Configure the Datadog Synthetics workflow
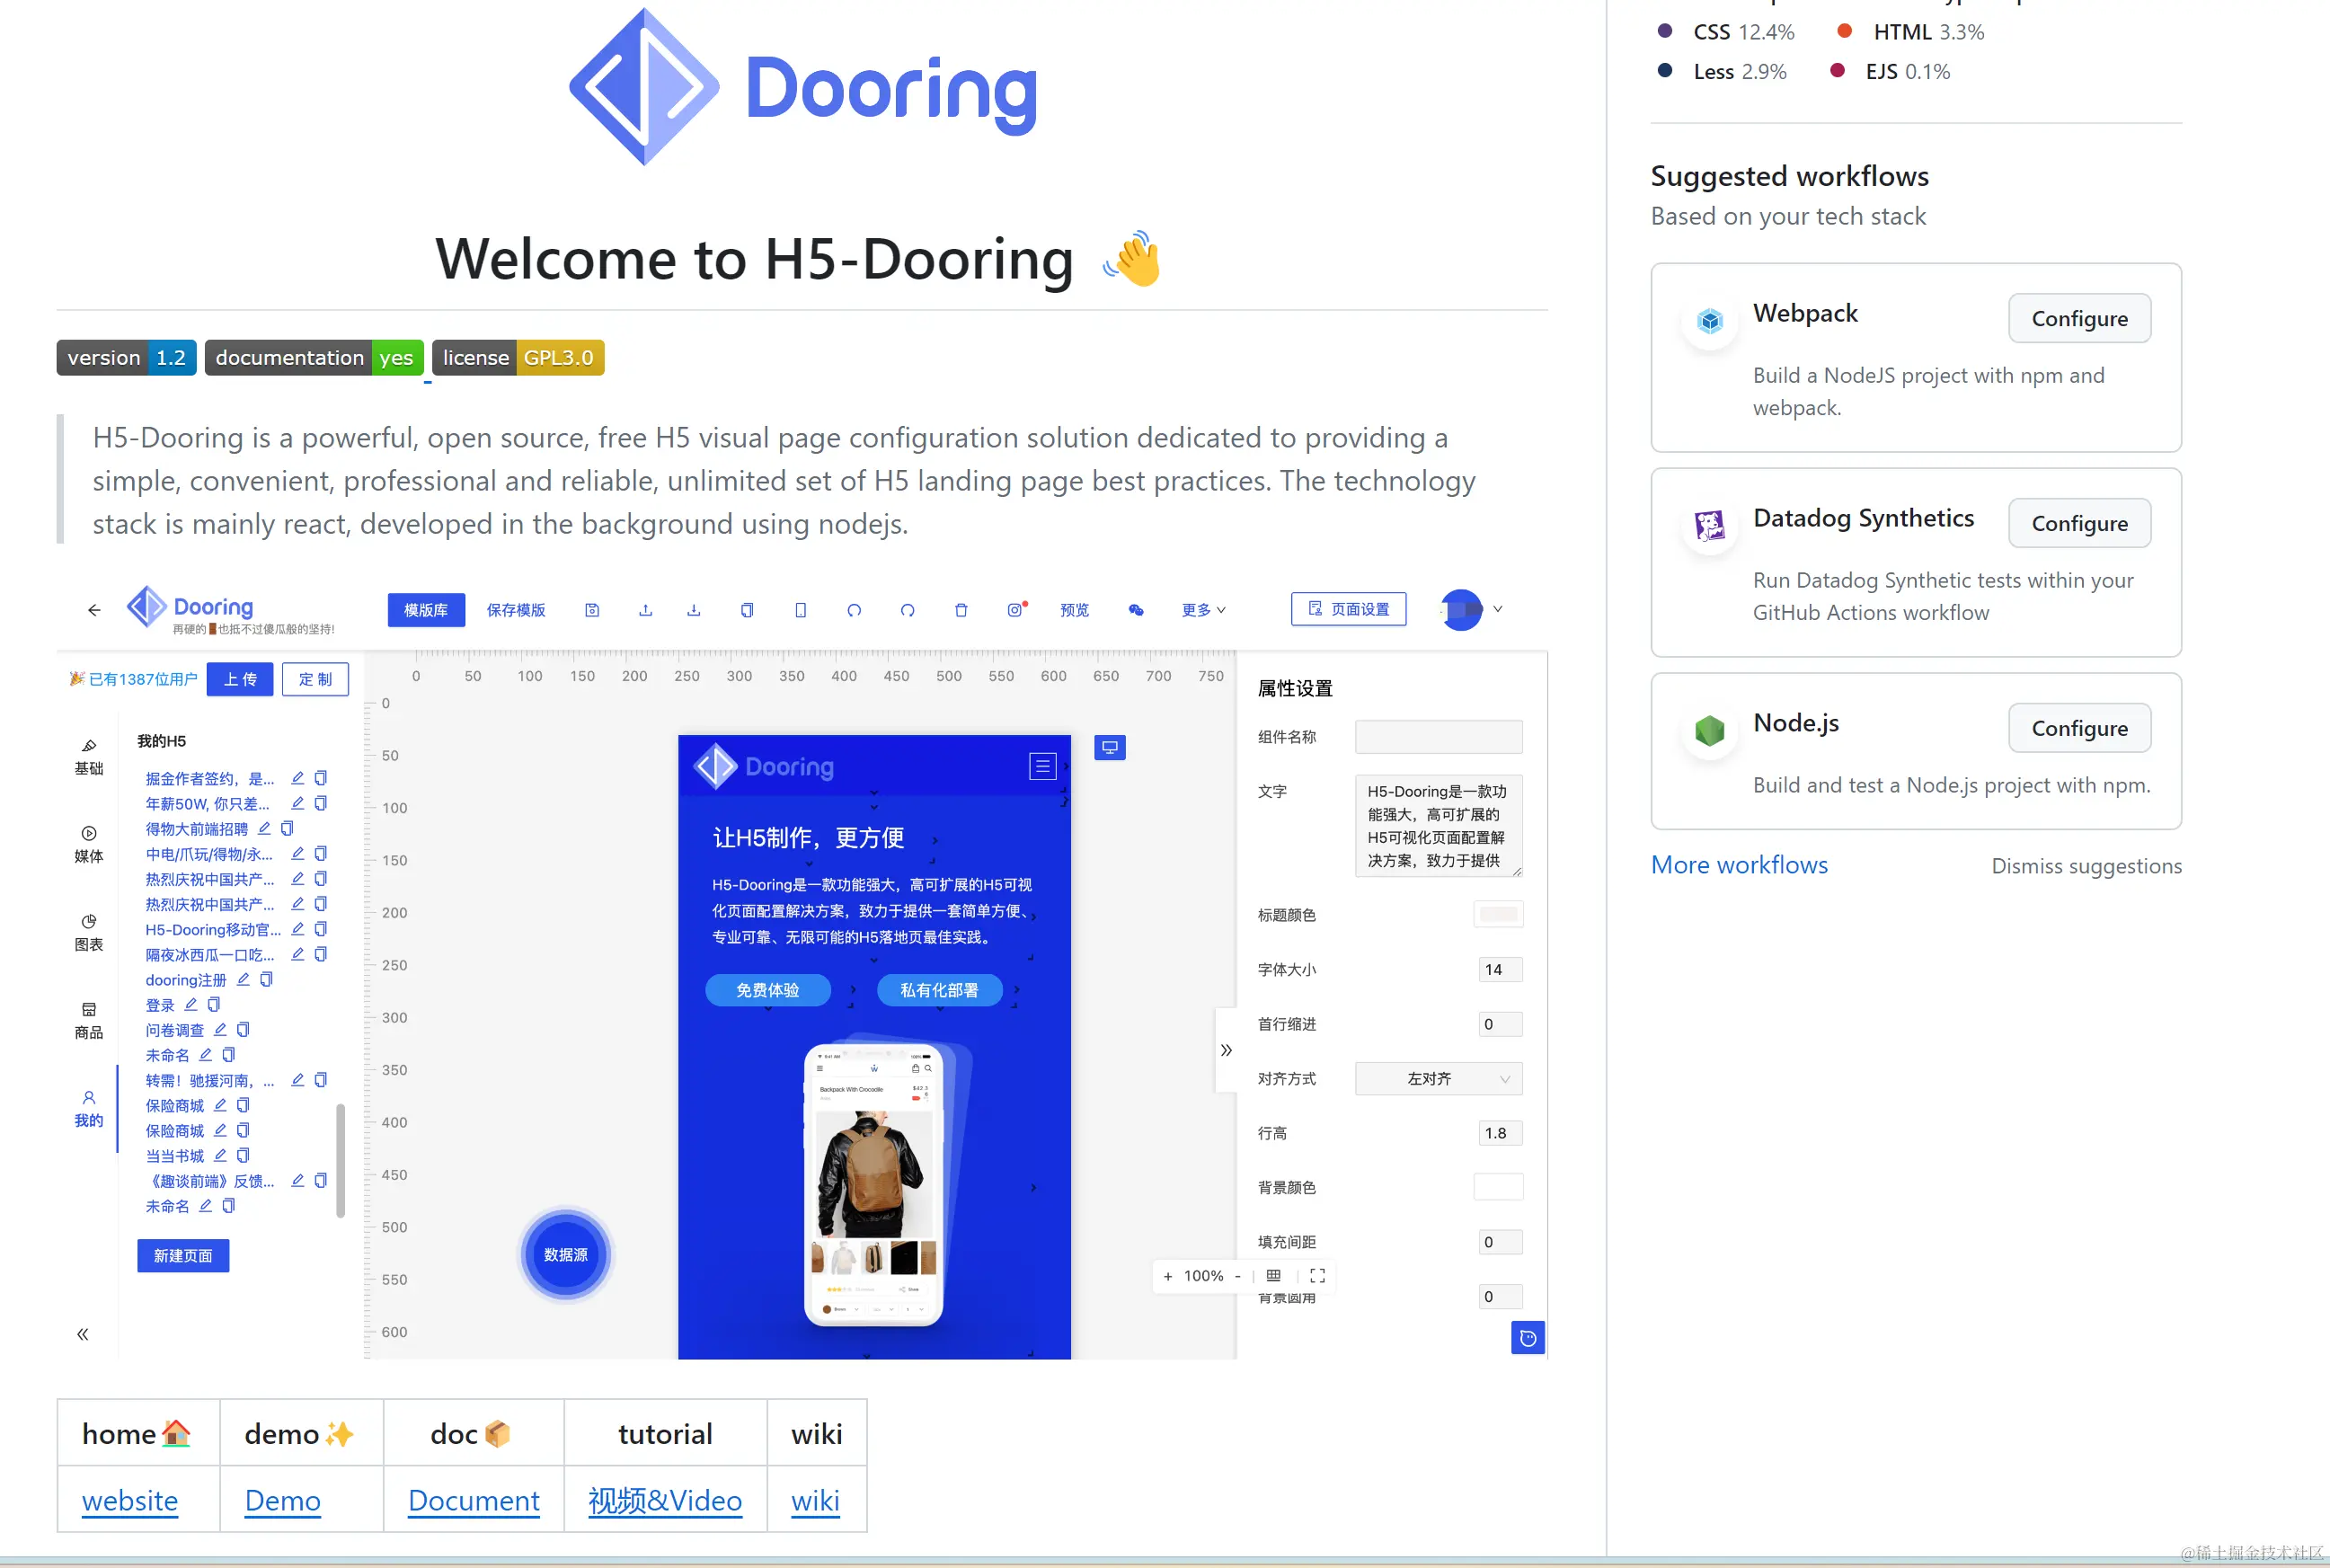This screenshot has height=1568, width=2330. (x=2080, y=523)
